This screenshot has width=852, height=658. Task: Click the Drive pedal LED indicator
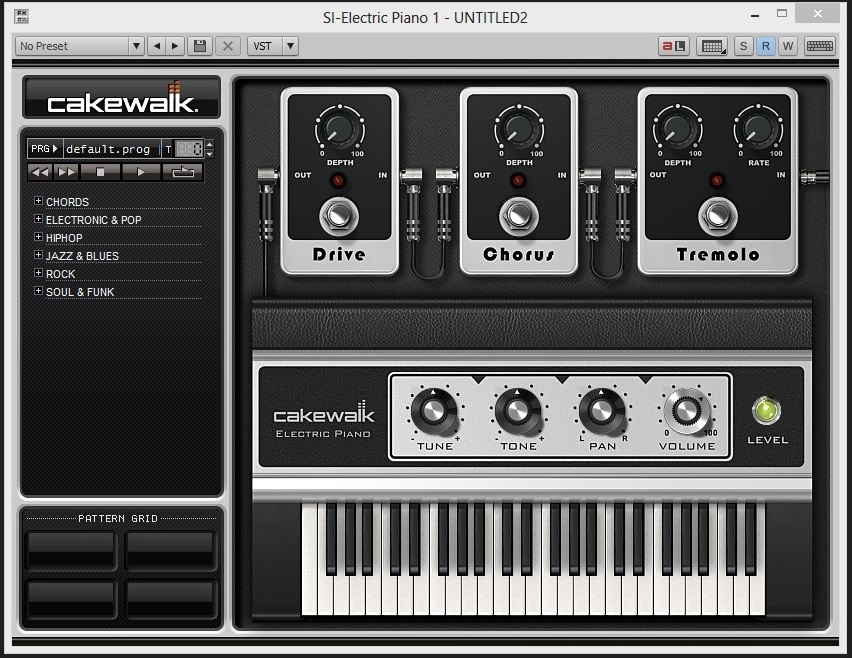(x=338, y=180)
